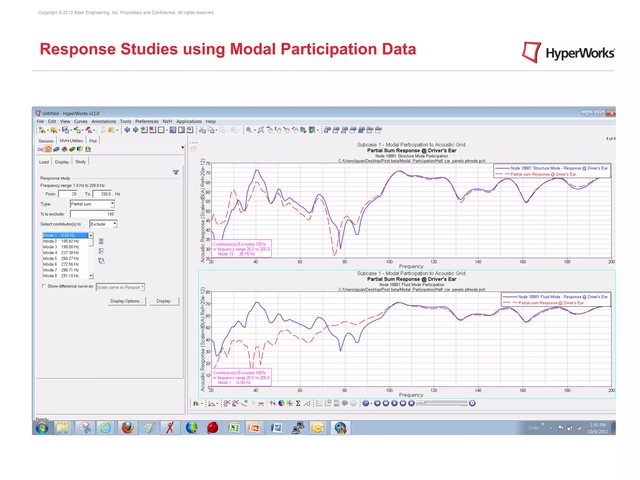Click the Excel icon in the taskbar
Screen dimensions: 640x480
233,427
